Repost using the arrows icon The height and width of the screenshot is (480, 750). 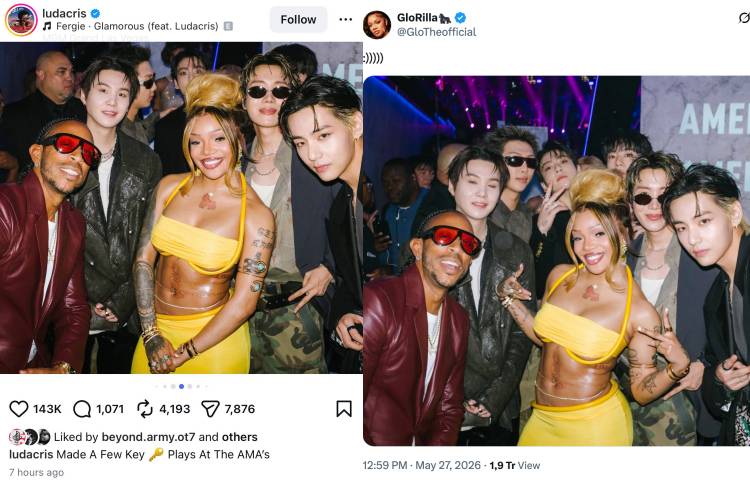(145, 409)
